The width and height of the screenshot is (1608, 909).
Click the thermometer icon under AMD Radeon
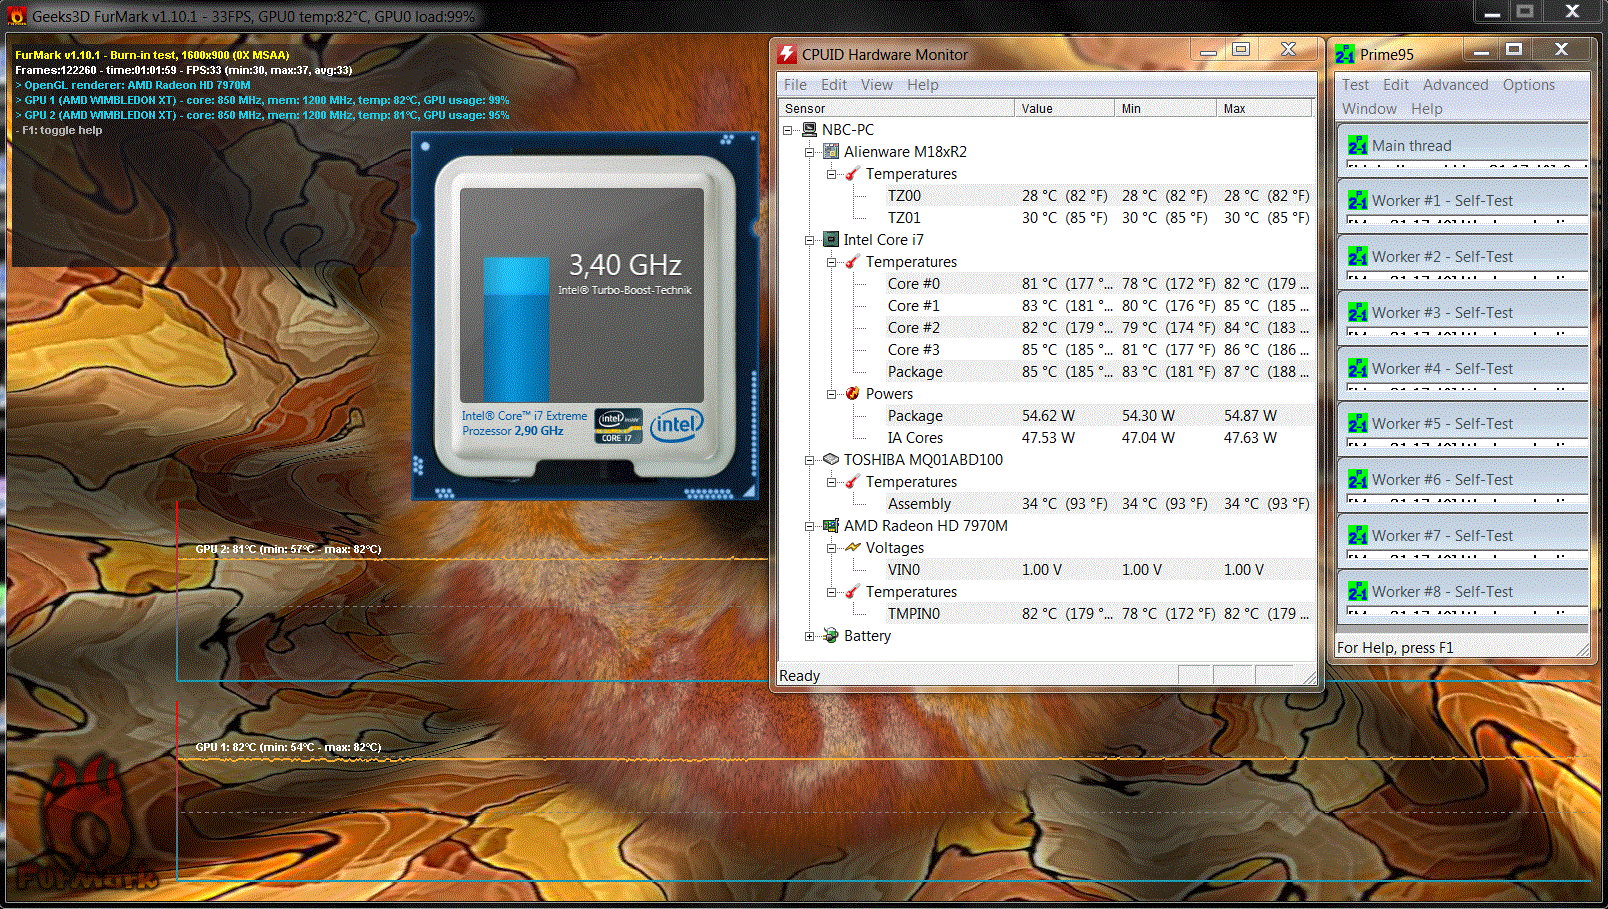click(x=853, y=592)
